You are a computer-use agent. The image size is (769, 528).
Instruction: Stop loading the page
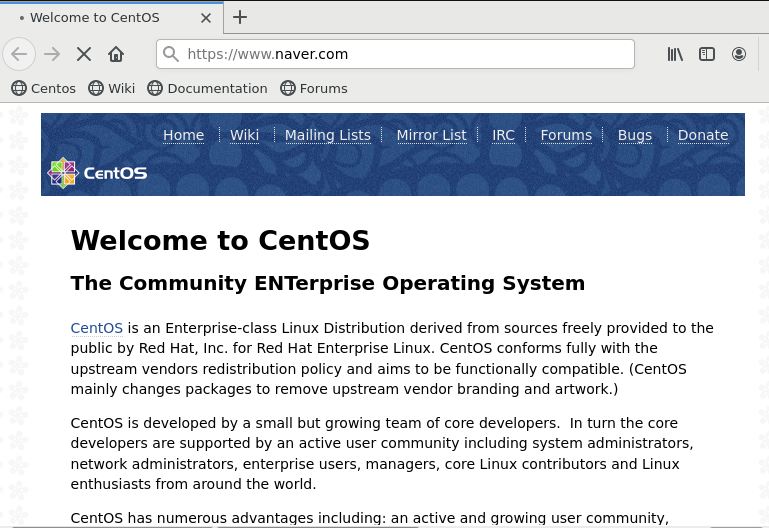[84, 54]
